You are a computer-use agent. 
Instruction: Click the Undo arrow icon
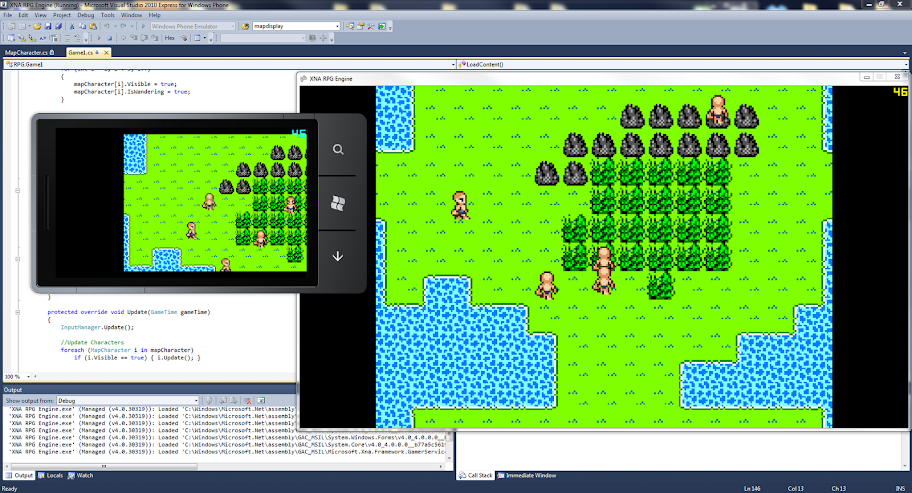107,26
